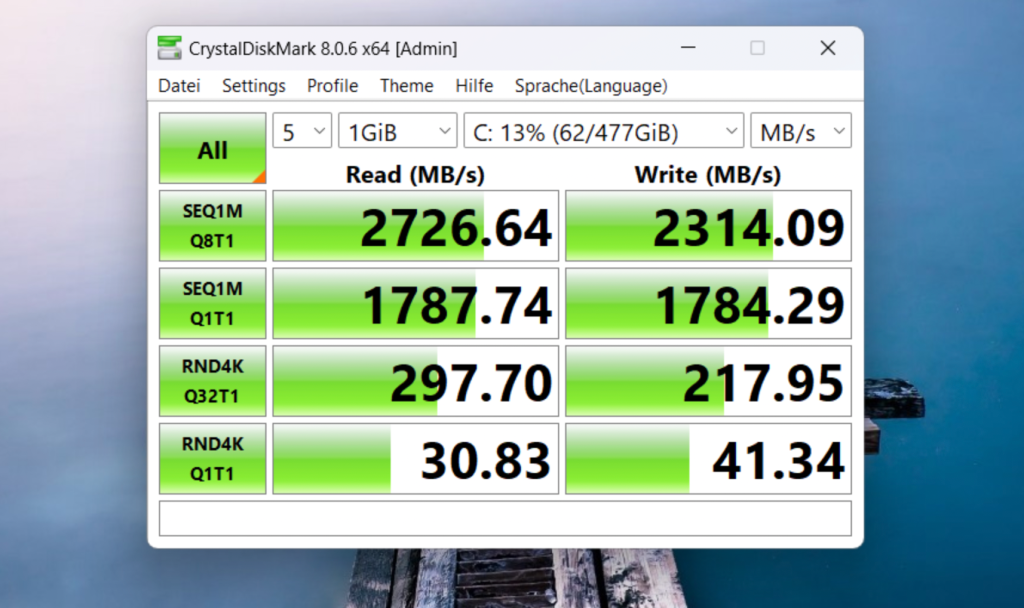Click the RND4K Q1T1 write result 41.34
Screen dimensions: 1024x608
708,459
